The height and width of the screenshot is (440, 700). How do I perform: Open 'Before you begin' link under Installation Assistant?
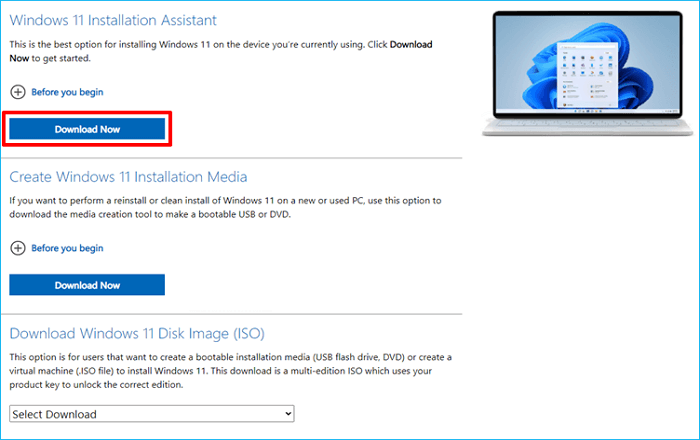pyautogui.click(x=67, y=92)
